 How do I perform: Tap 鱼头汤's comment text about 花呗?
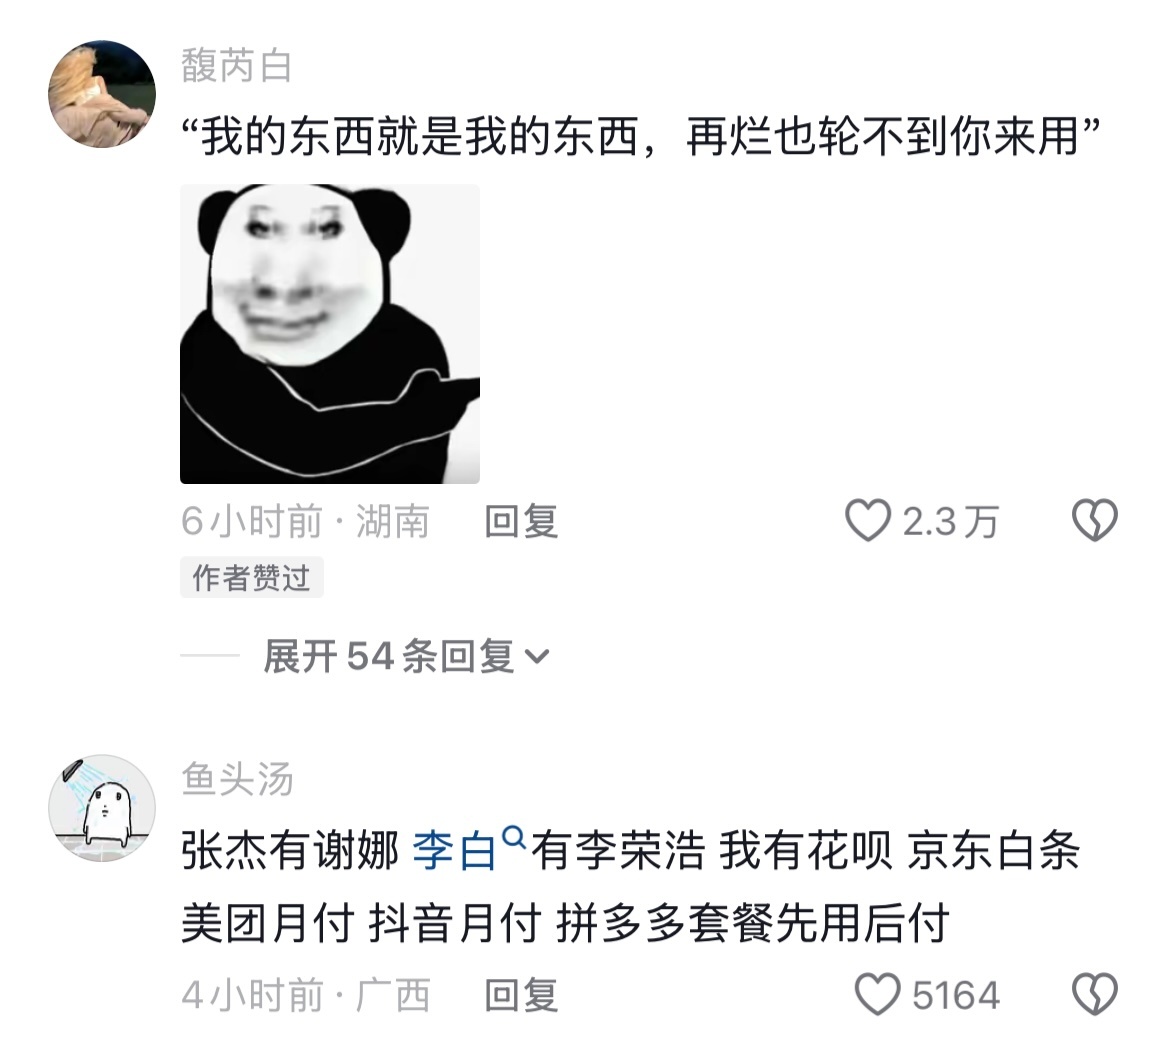(631, 886)
